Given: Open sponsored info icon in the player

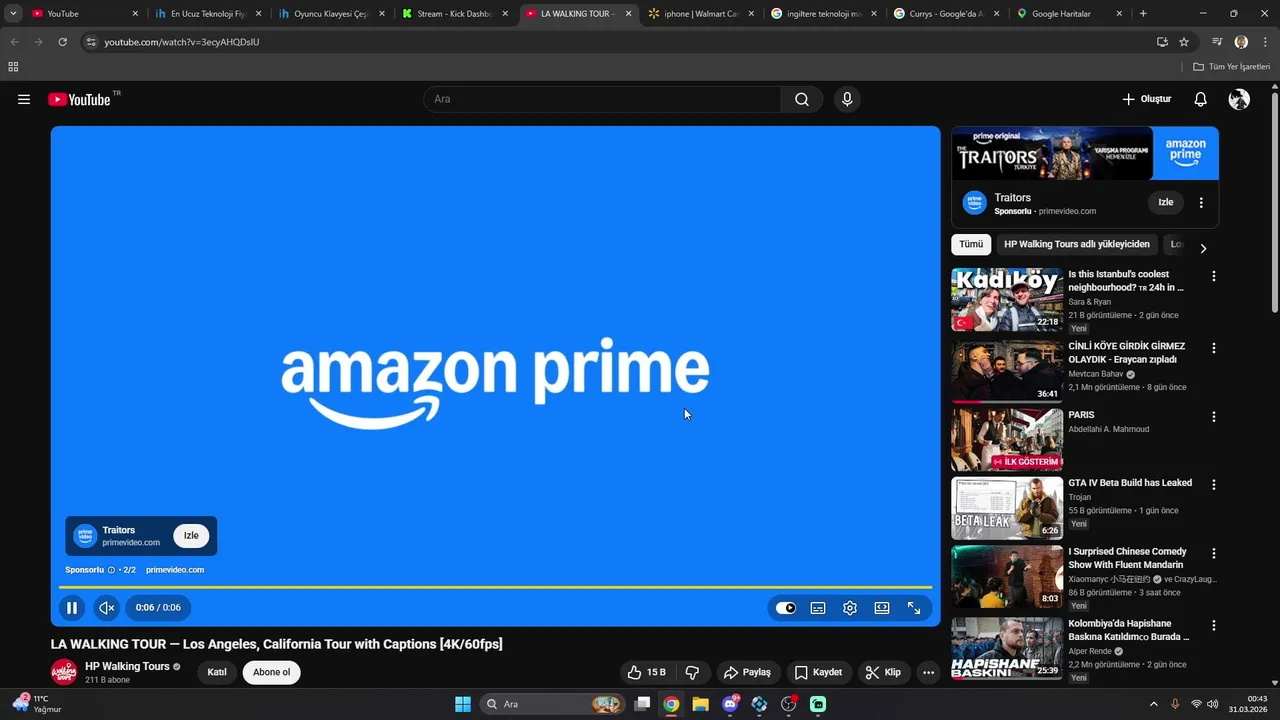Looking at the screenshot, I should click(111, 570).
